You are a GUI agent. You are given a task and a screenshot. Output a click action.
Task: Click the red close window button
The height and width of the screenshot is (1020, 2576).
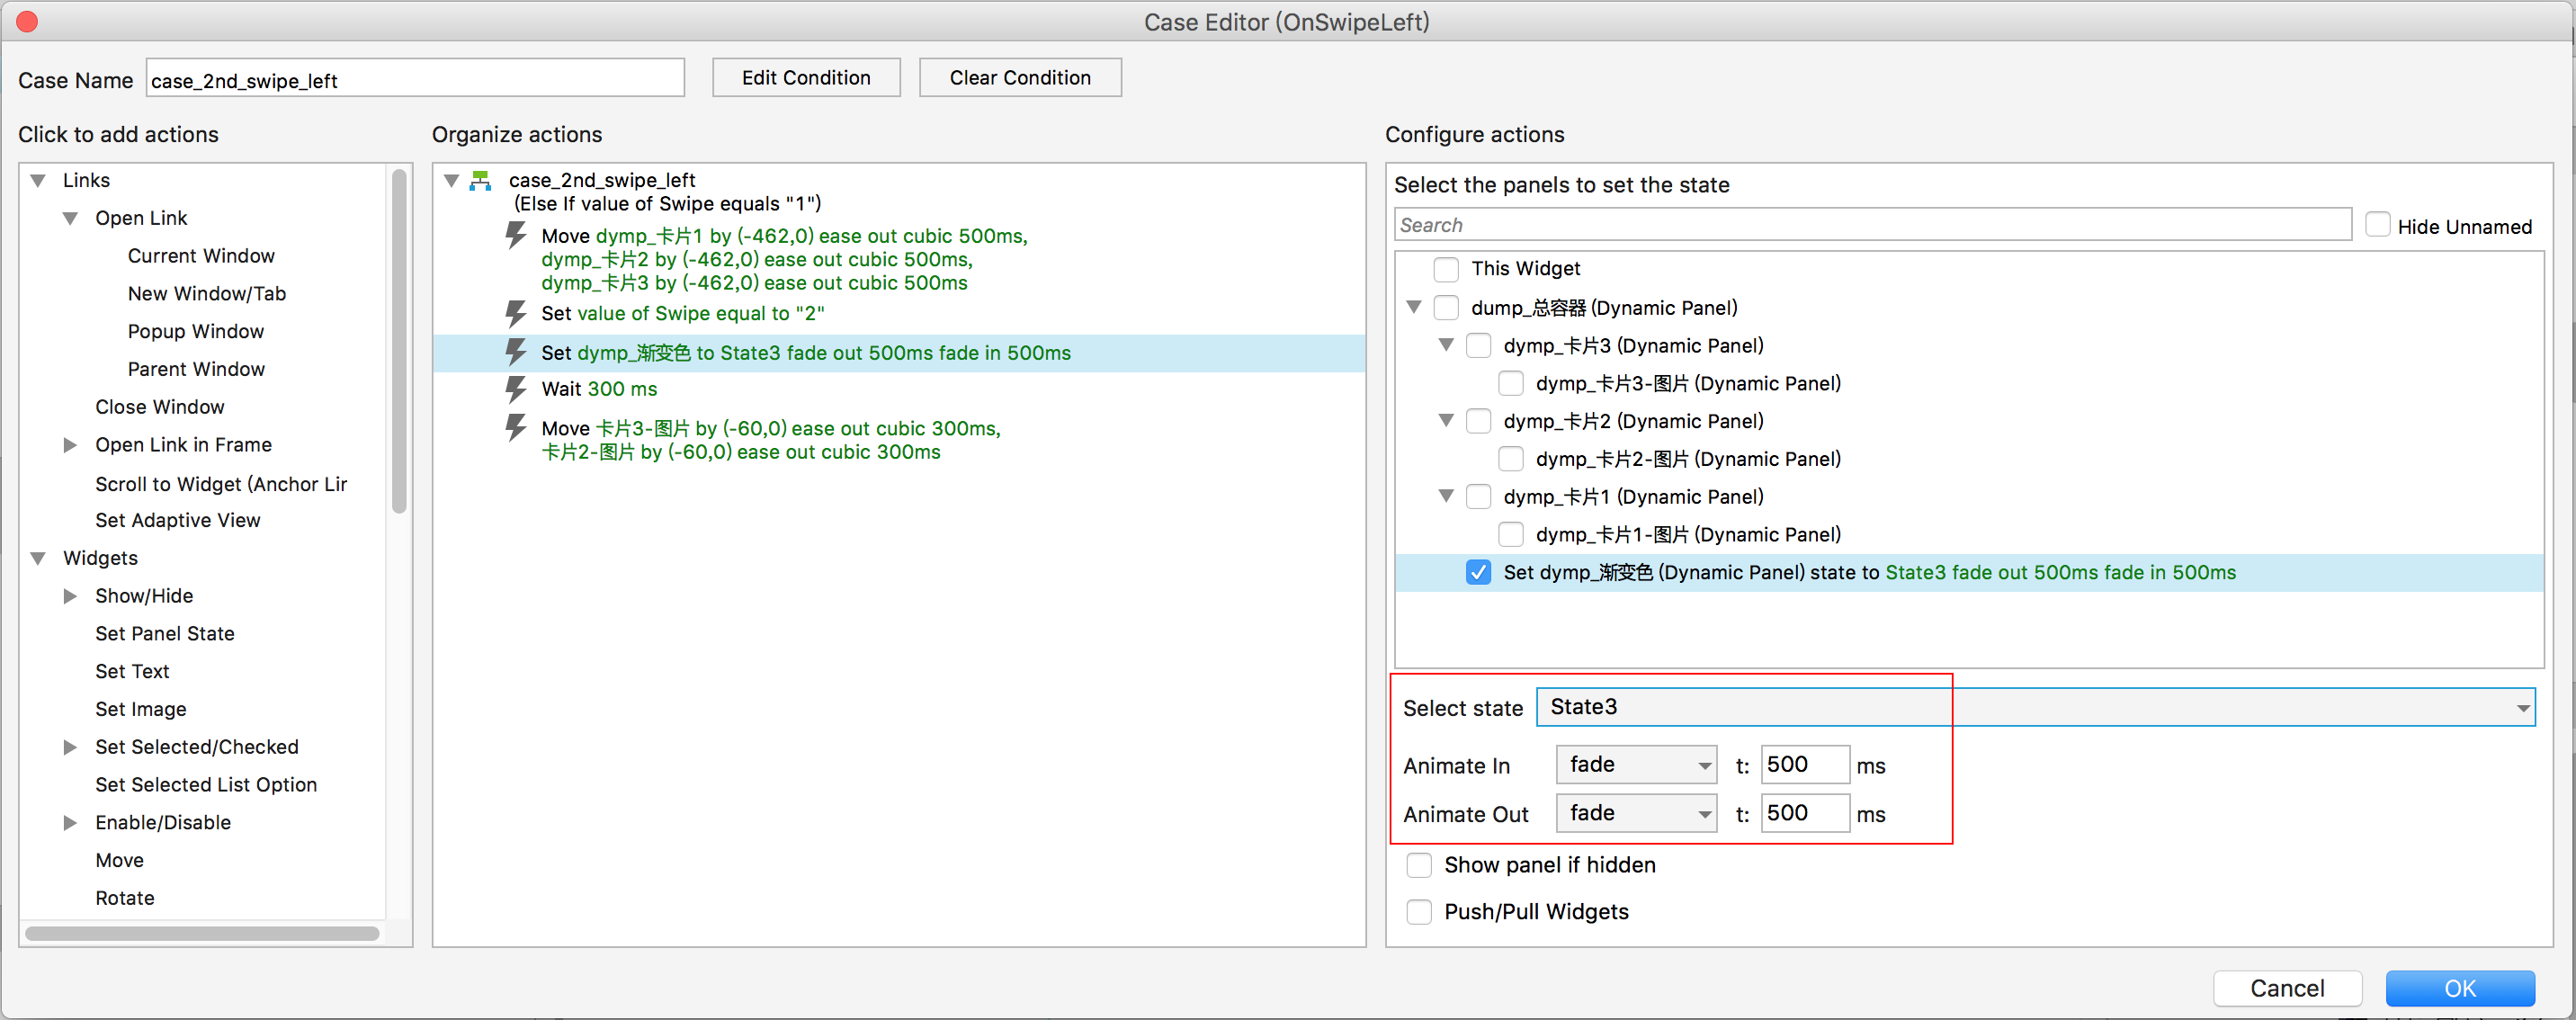27,22
